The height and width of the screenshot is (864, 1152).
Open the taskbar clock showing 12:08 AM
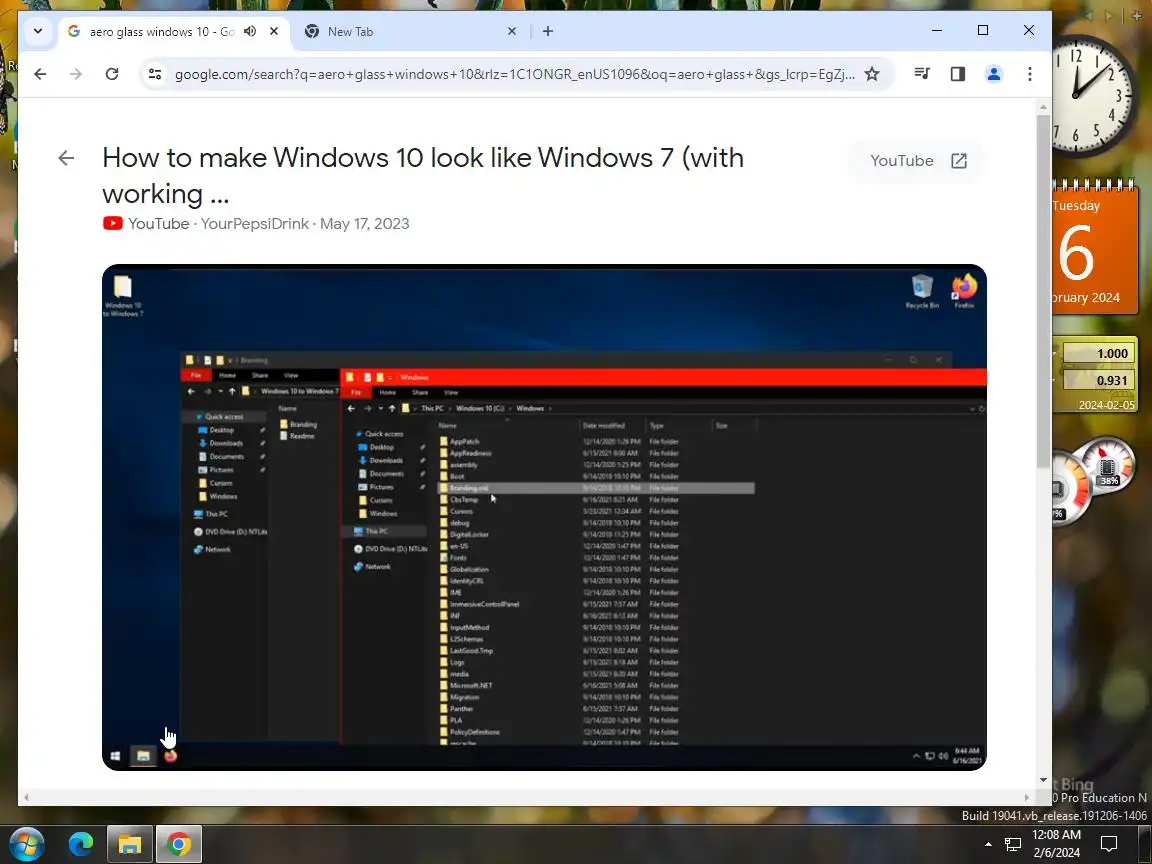(1056, 843)
